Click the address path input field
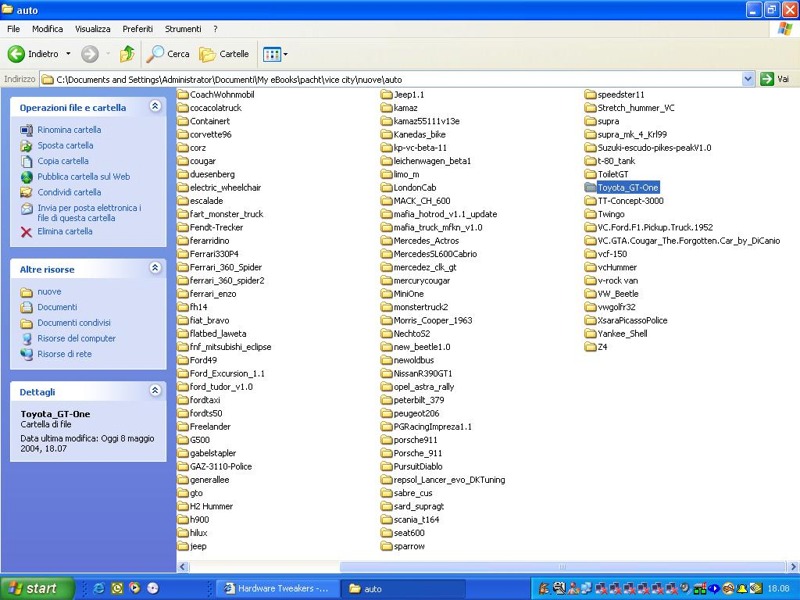The width and height of the screenshot is (800, 600). tap(390, 80)
